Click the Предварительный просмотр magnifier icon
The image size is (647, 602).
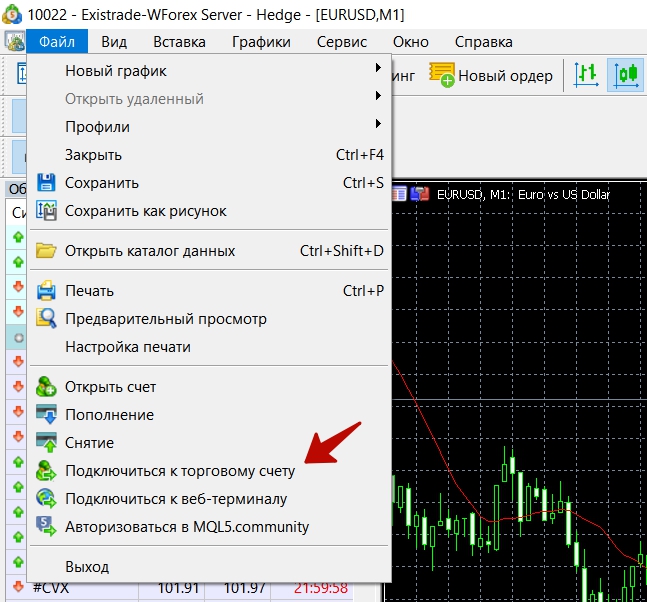46,319
